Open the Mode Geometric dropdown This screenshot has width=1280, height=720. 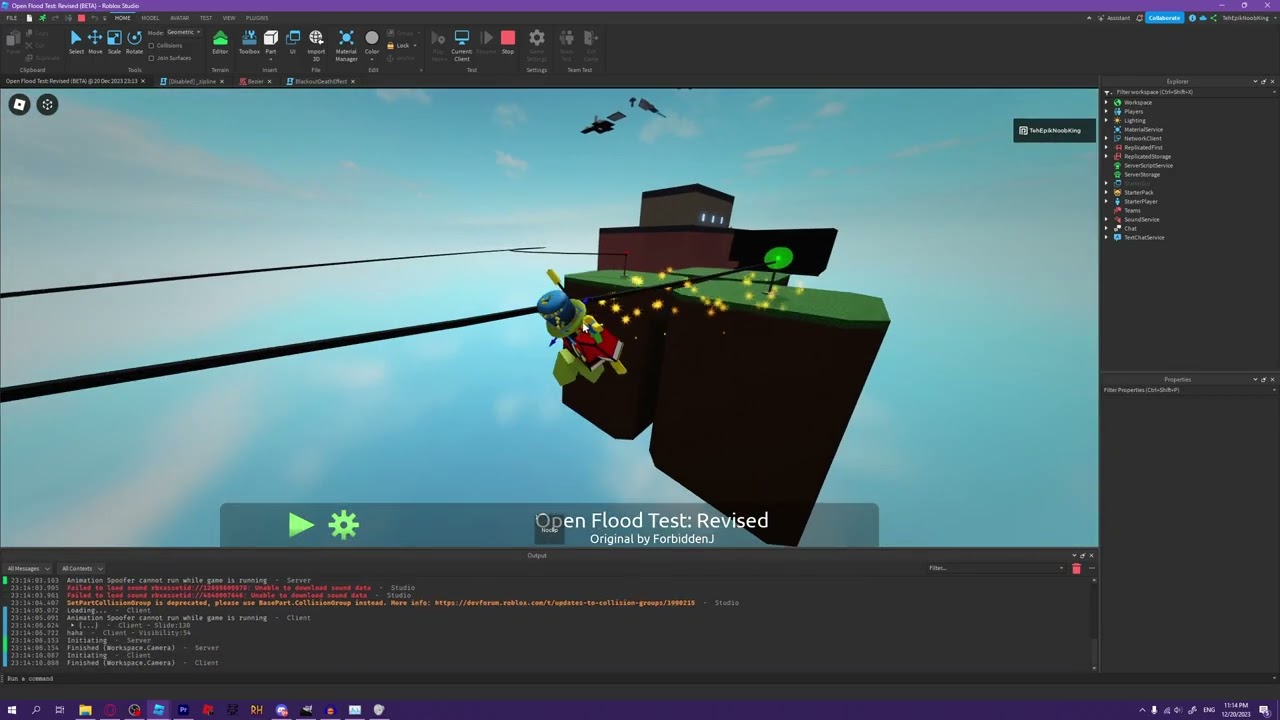(x=184, y=32)
